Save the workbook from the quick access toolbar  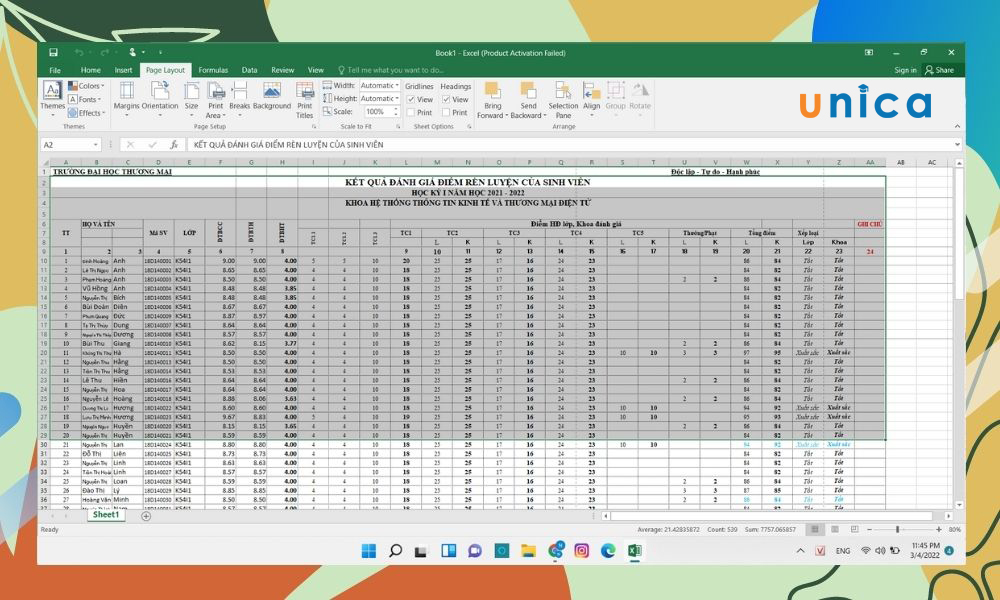tap(54, 52)
